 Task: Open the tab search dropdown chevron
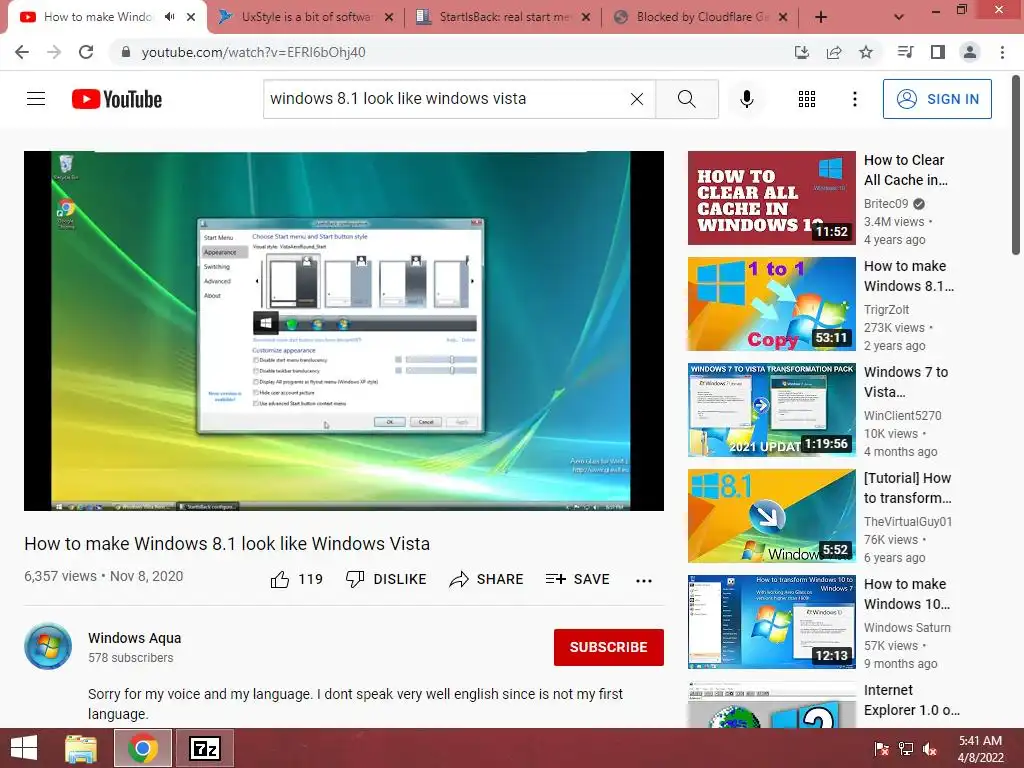[x=899, y=17]
